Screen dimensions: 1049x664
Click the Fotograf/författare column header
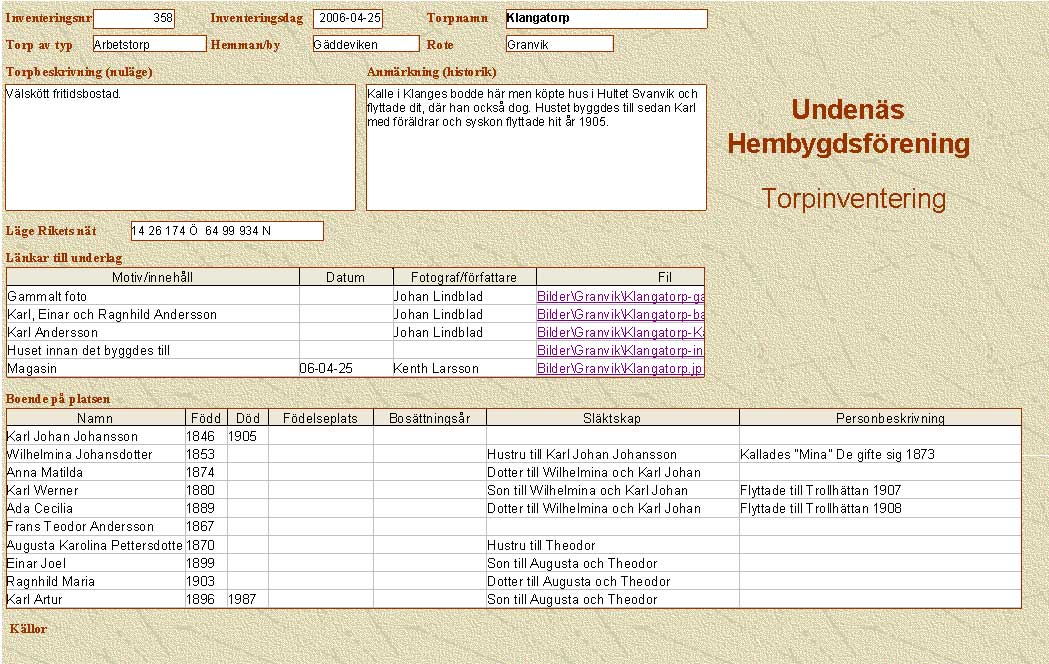[x=464, y=277]
